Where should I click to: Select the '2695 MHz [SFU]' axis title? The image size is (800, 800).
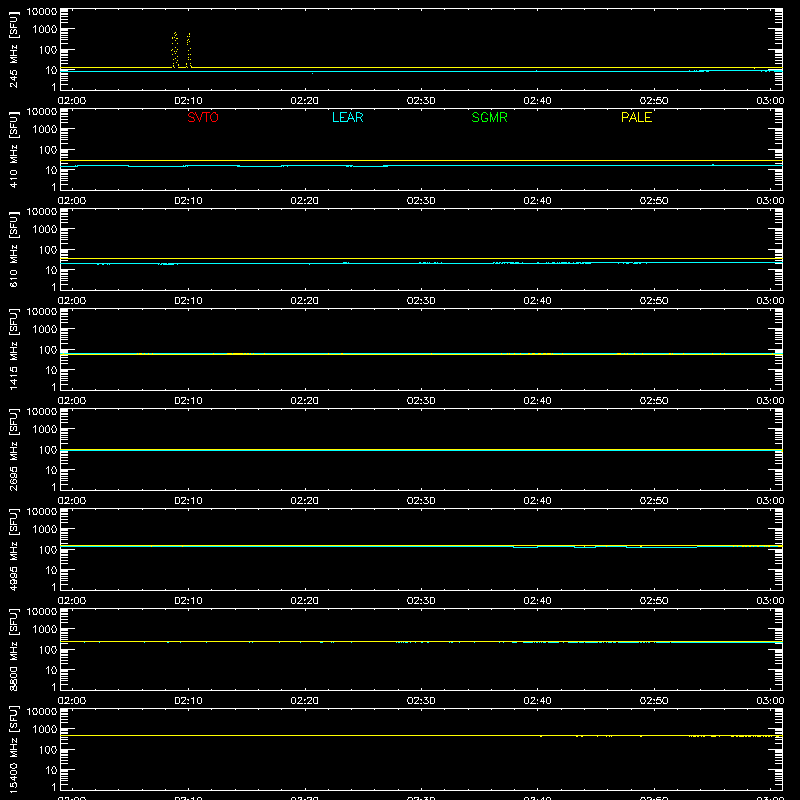coord(13,449)
